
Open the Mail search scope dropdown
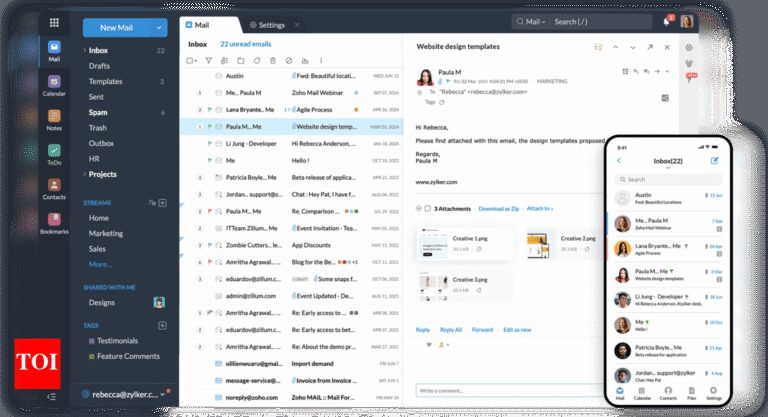click(x=534, y=22)
